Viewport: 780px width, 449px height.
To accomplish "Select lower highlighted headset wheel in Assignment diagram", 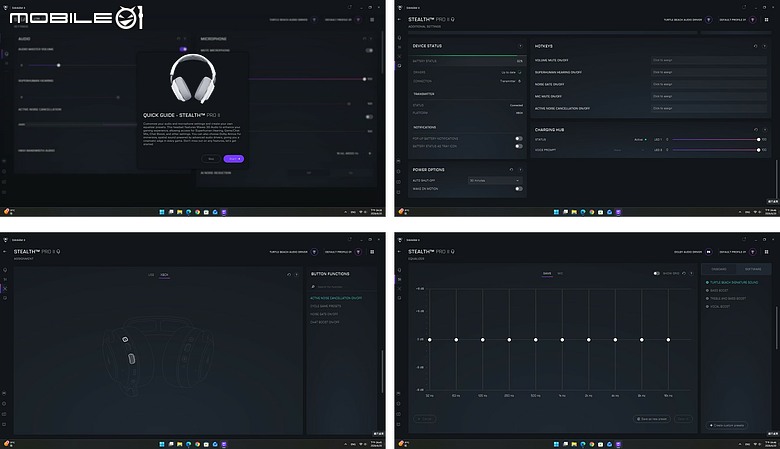I will pos(131,358).
